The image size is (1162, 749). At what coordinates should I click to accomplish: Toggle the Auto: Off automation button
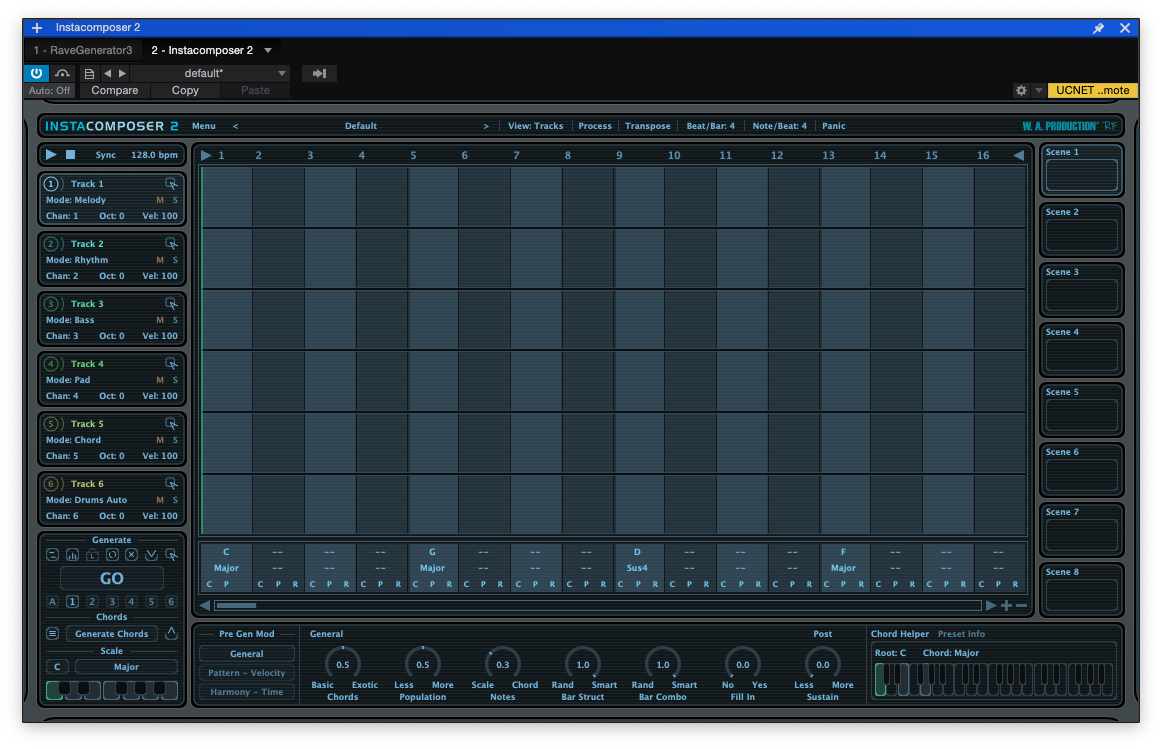pyautogui.click(x=49, y=90)
